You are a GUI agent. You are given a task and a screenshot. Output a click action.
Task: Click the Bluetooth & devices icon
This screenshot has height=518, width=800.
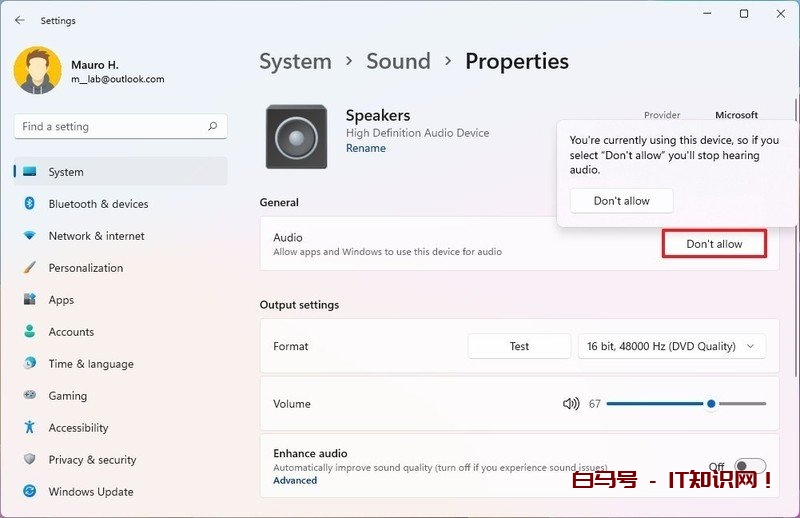coord(30,204)
